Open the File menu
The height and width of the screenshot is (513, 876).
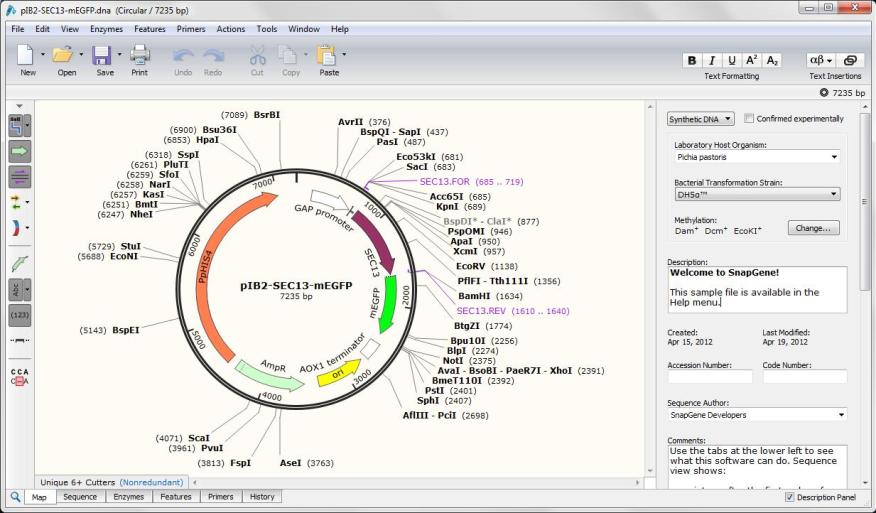click(18, 29)
